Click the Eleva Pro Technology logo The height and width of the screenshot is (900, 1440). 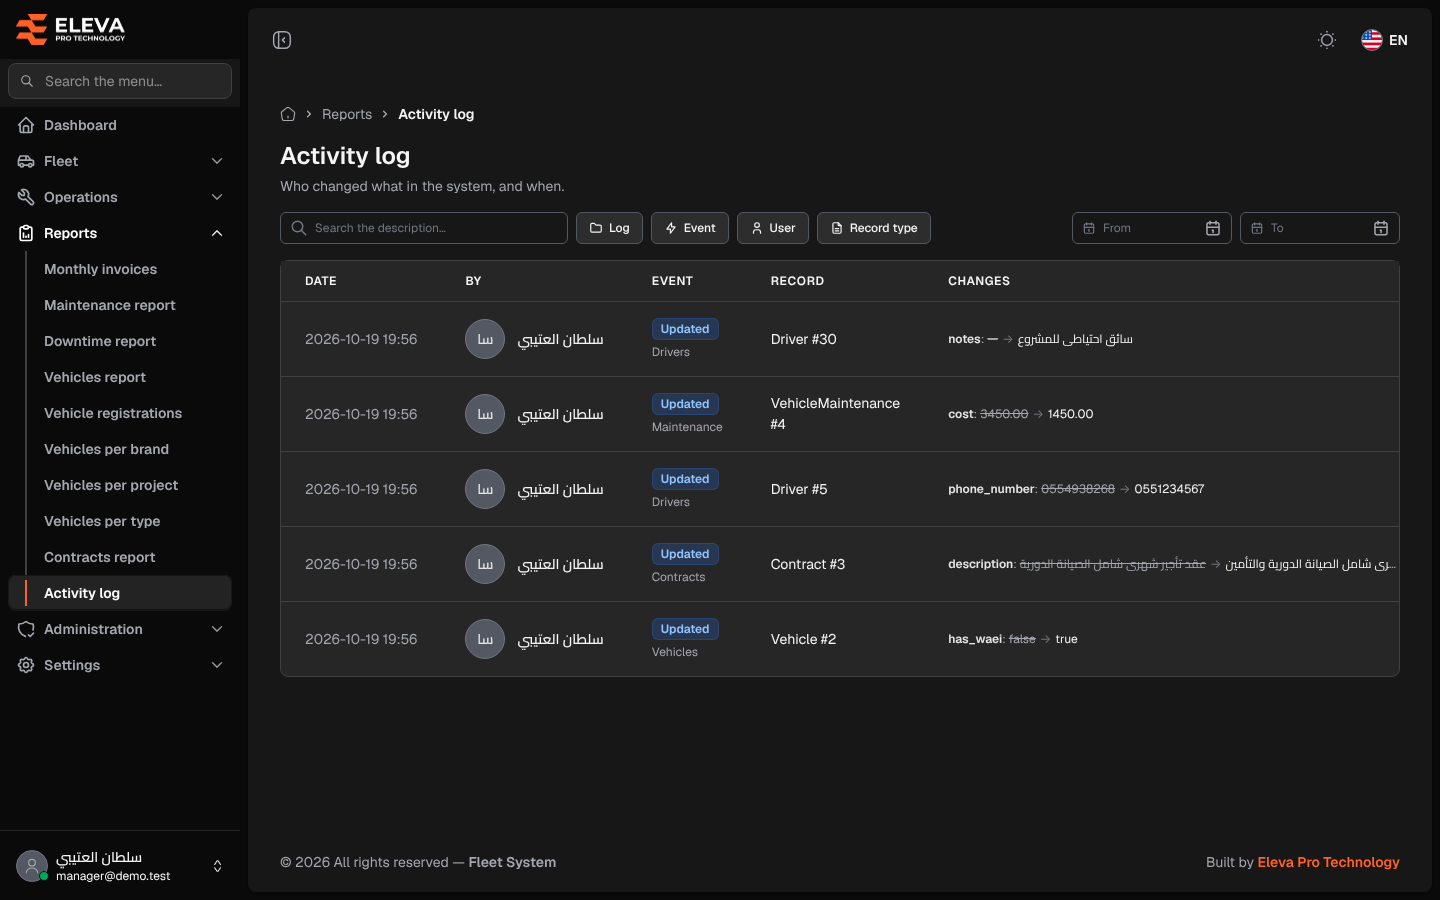click(x=71, y=29)
